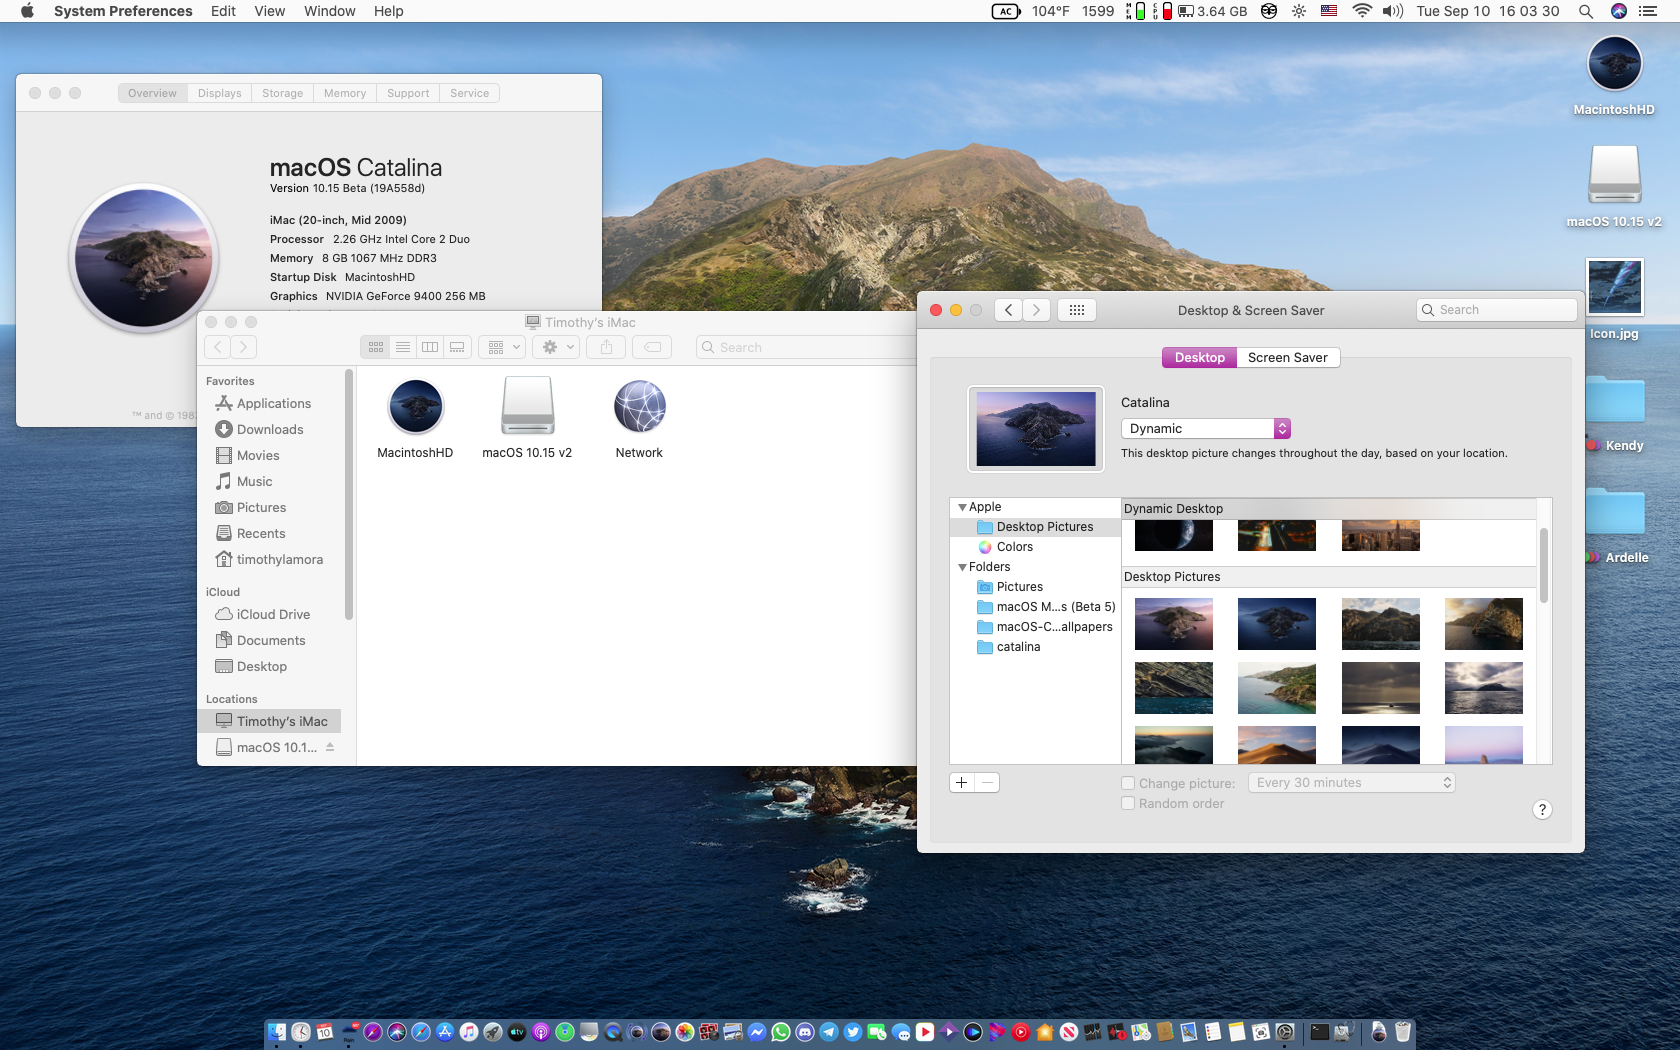
Task: Select Network icon in Finder window
Action: (639, 419)
